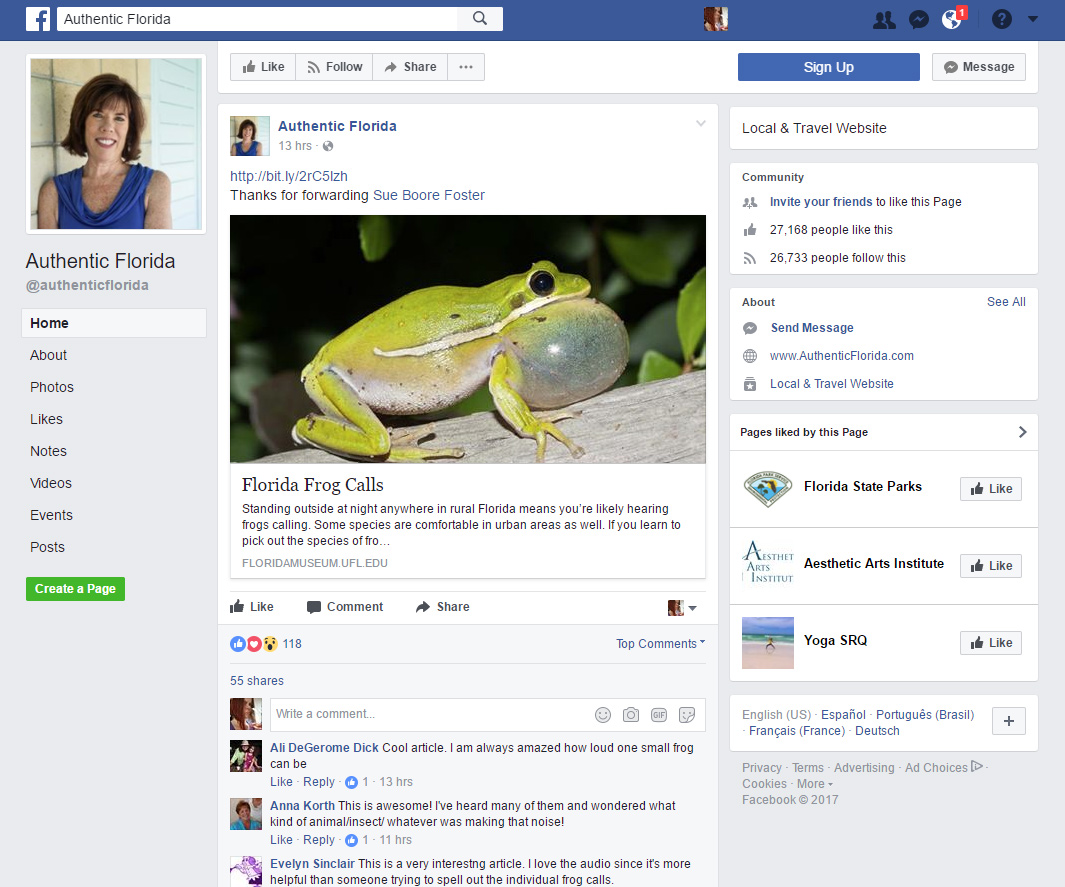Open the More footer dropdown
Screen dimensions: 1065x887
tap(815, 784)
